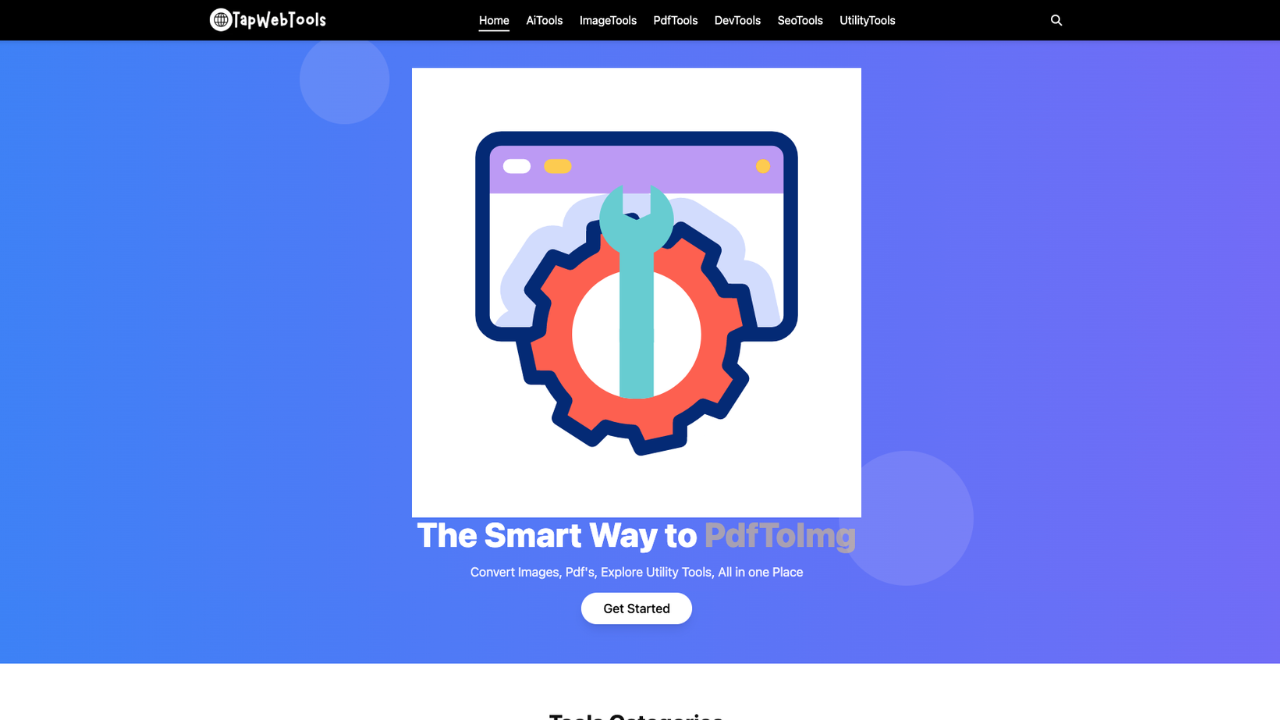Click the yellow round dot in illustration window
The height and width of the screenshot is (720, 1280).
pyautogui.click(x=763, y=166)
